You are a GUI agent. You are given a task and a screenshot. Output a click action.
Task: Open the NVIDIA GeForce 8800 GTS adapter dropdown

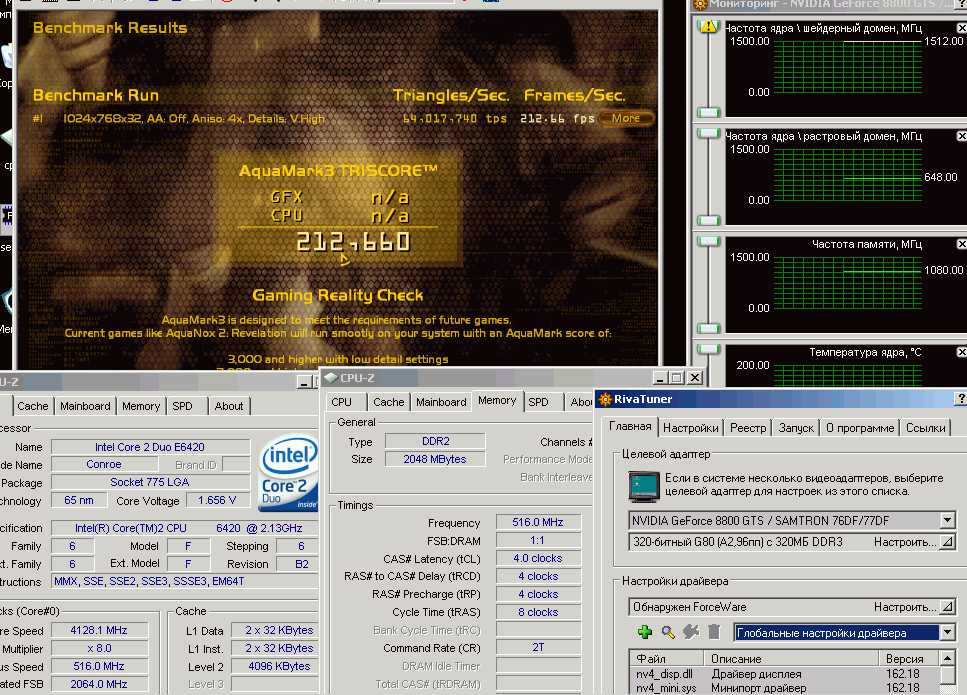point(947,520)
